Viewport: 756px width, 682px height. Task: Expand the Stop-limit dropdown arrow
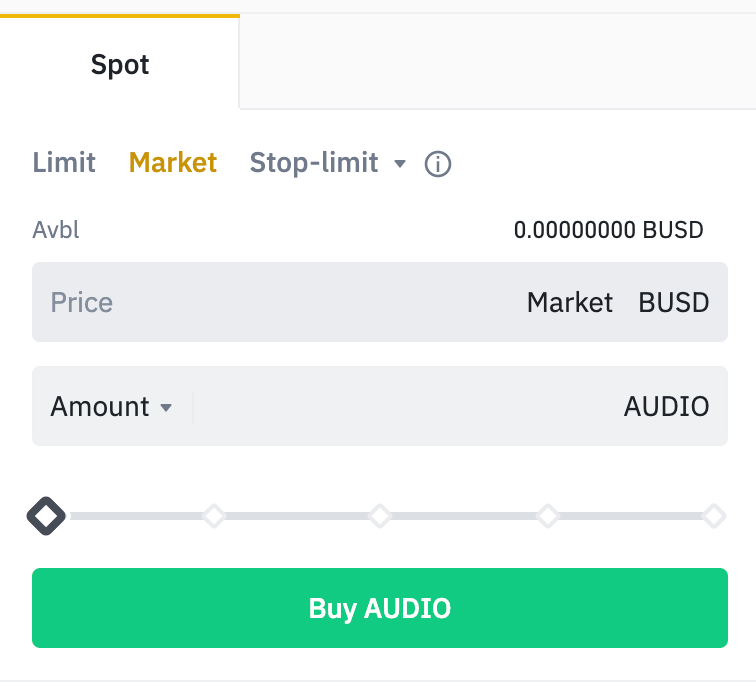pyautogui.click(x=400, y=163)
